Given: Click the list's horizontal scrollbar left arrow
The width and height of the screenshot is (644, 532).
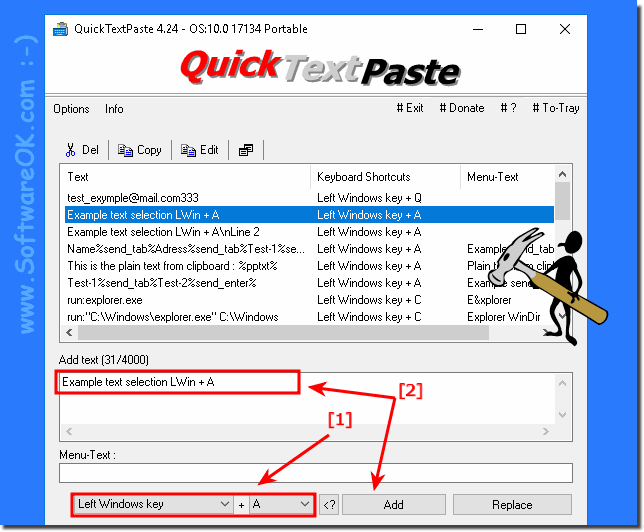Looking at the screenshot, I should pos(69,333).
